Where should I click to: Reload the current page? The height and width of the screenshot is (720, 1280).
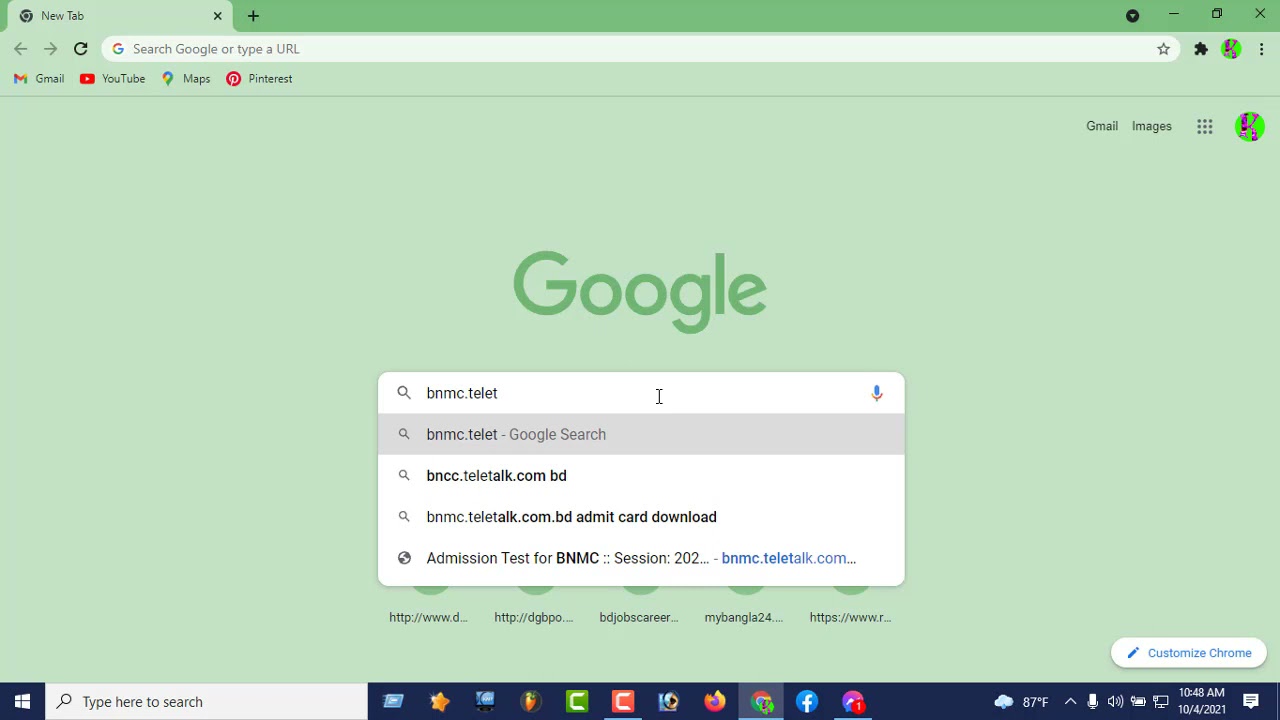coord(81,49)
